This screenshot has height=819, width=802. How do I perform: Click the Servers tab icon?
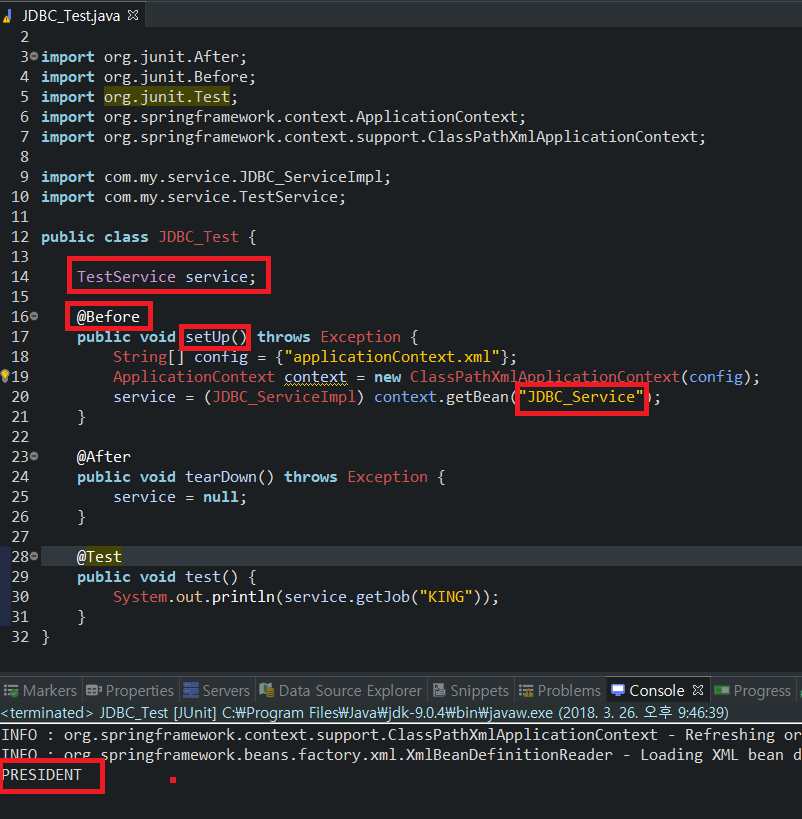(191, 690)
